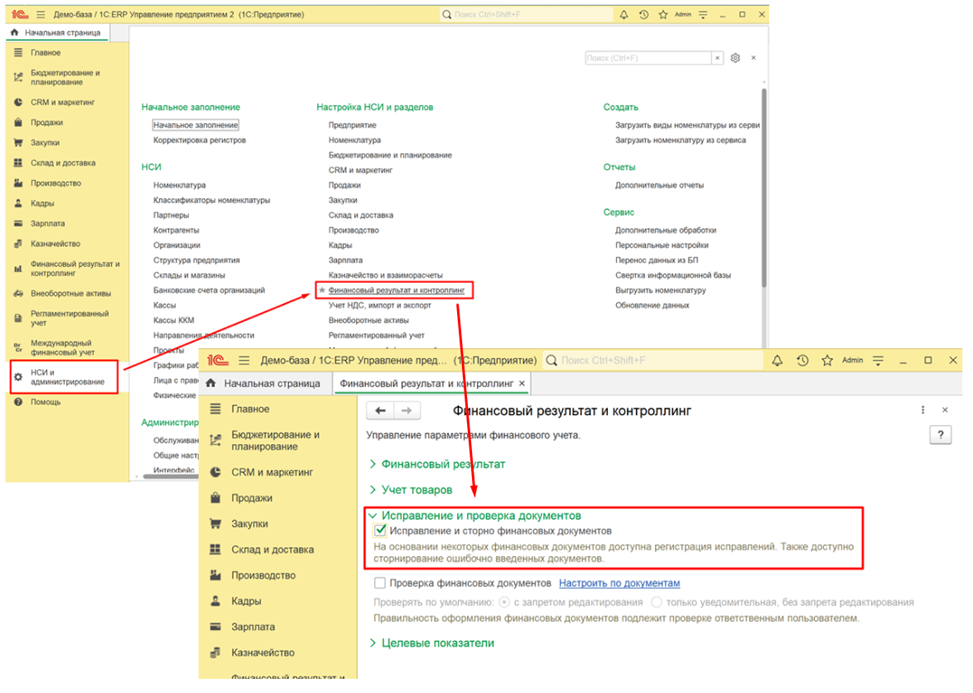The image size is (973, 693).
Task: Open Помощь in the back window sidebar
Action: pos(45,402)
